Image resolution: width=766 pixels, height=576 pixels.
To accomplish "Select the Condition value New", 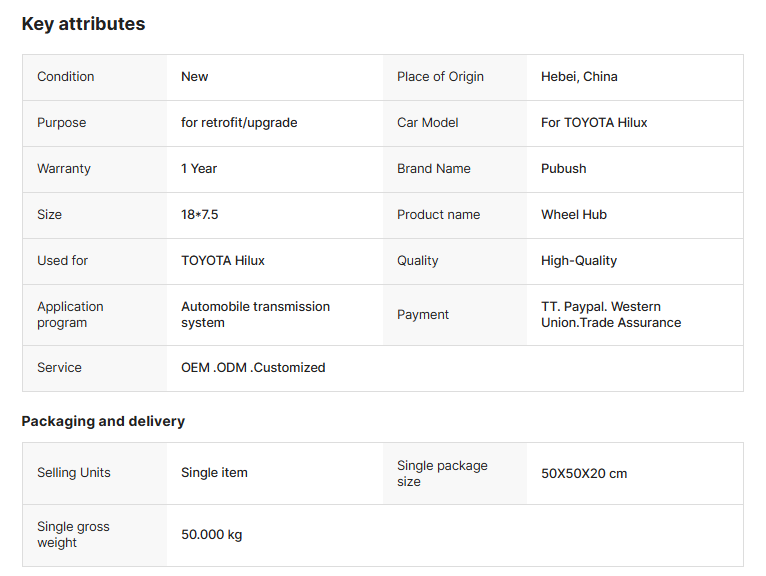I will [x=195, y=77].
